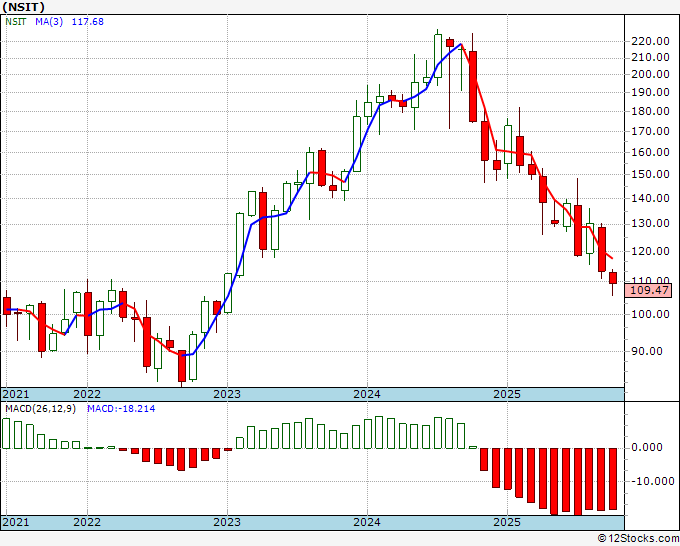The width and height of the screenshot is (680, 546).
Task: Click the 90.00 price axis label
Action: click(647, 351)
